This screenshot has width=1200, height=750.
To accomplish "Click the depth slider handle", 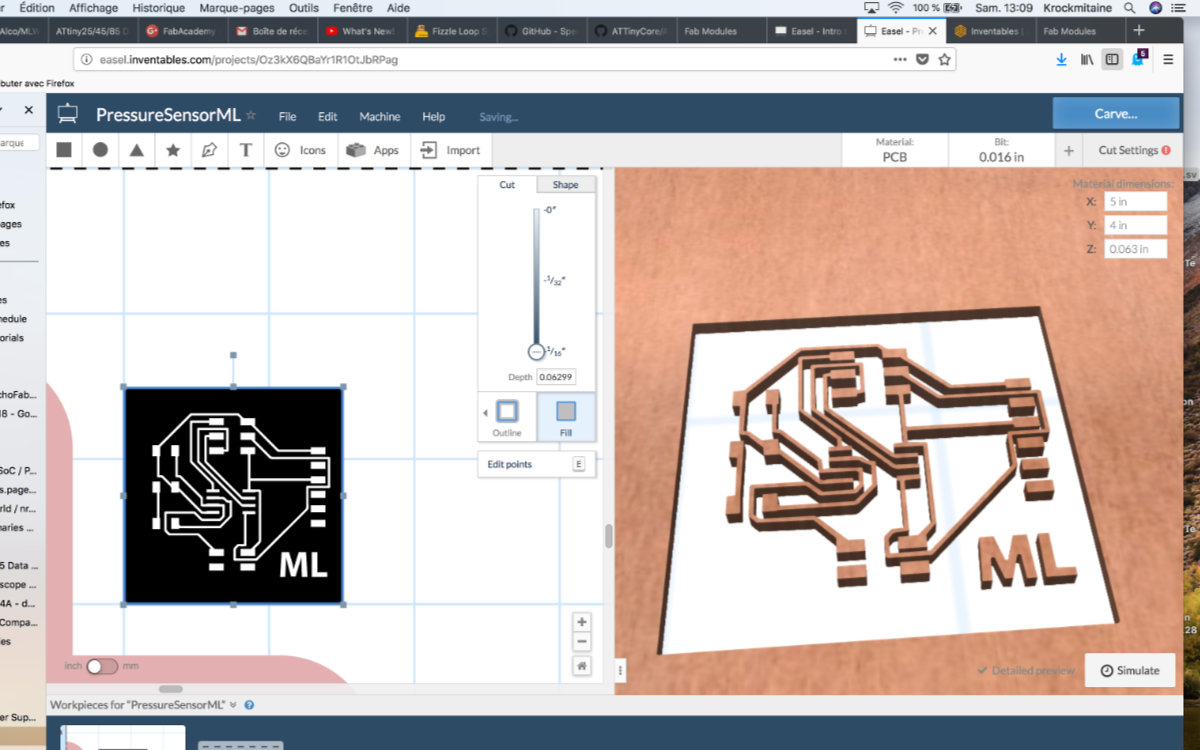I will click(536, 352).
